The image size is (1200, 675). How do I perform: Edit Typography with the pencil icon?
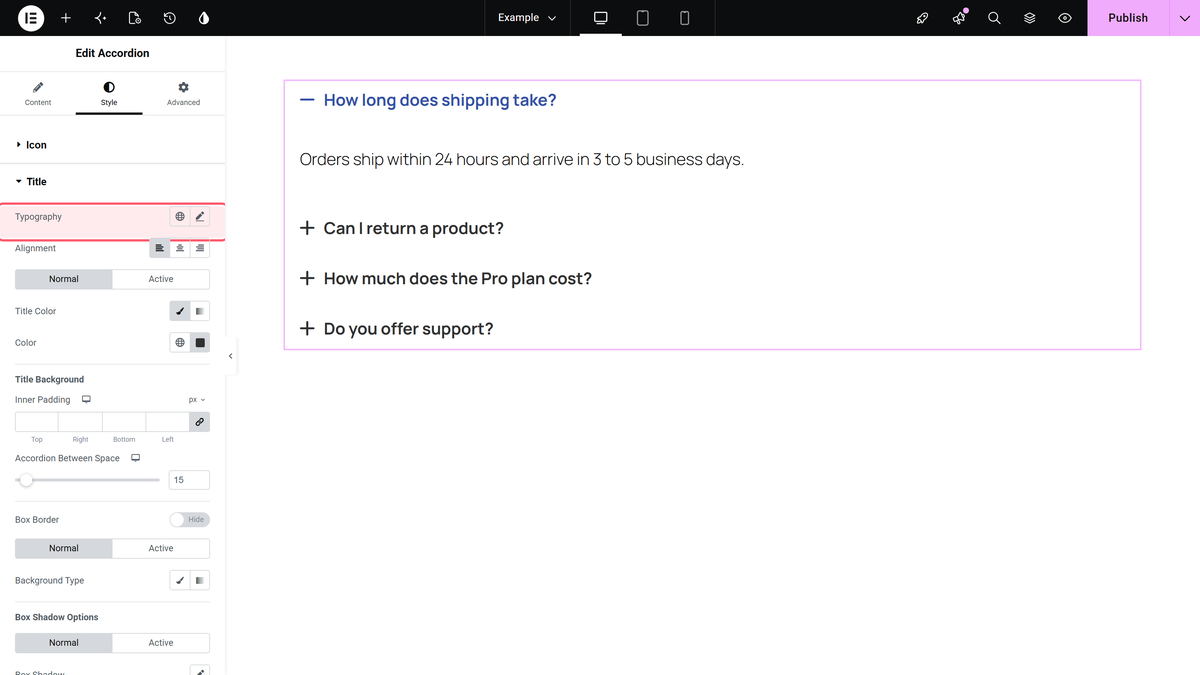point(200,216)
